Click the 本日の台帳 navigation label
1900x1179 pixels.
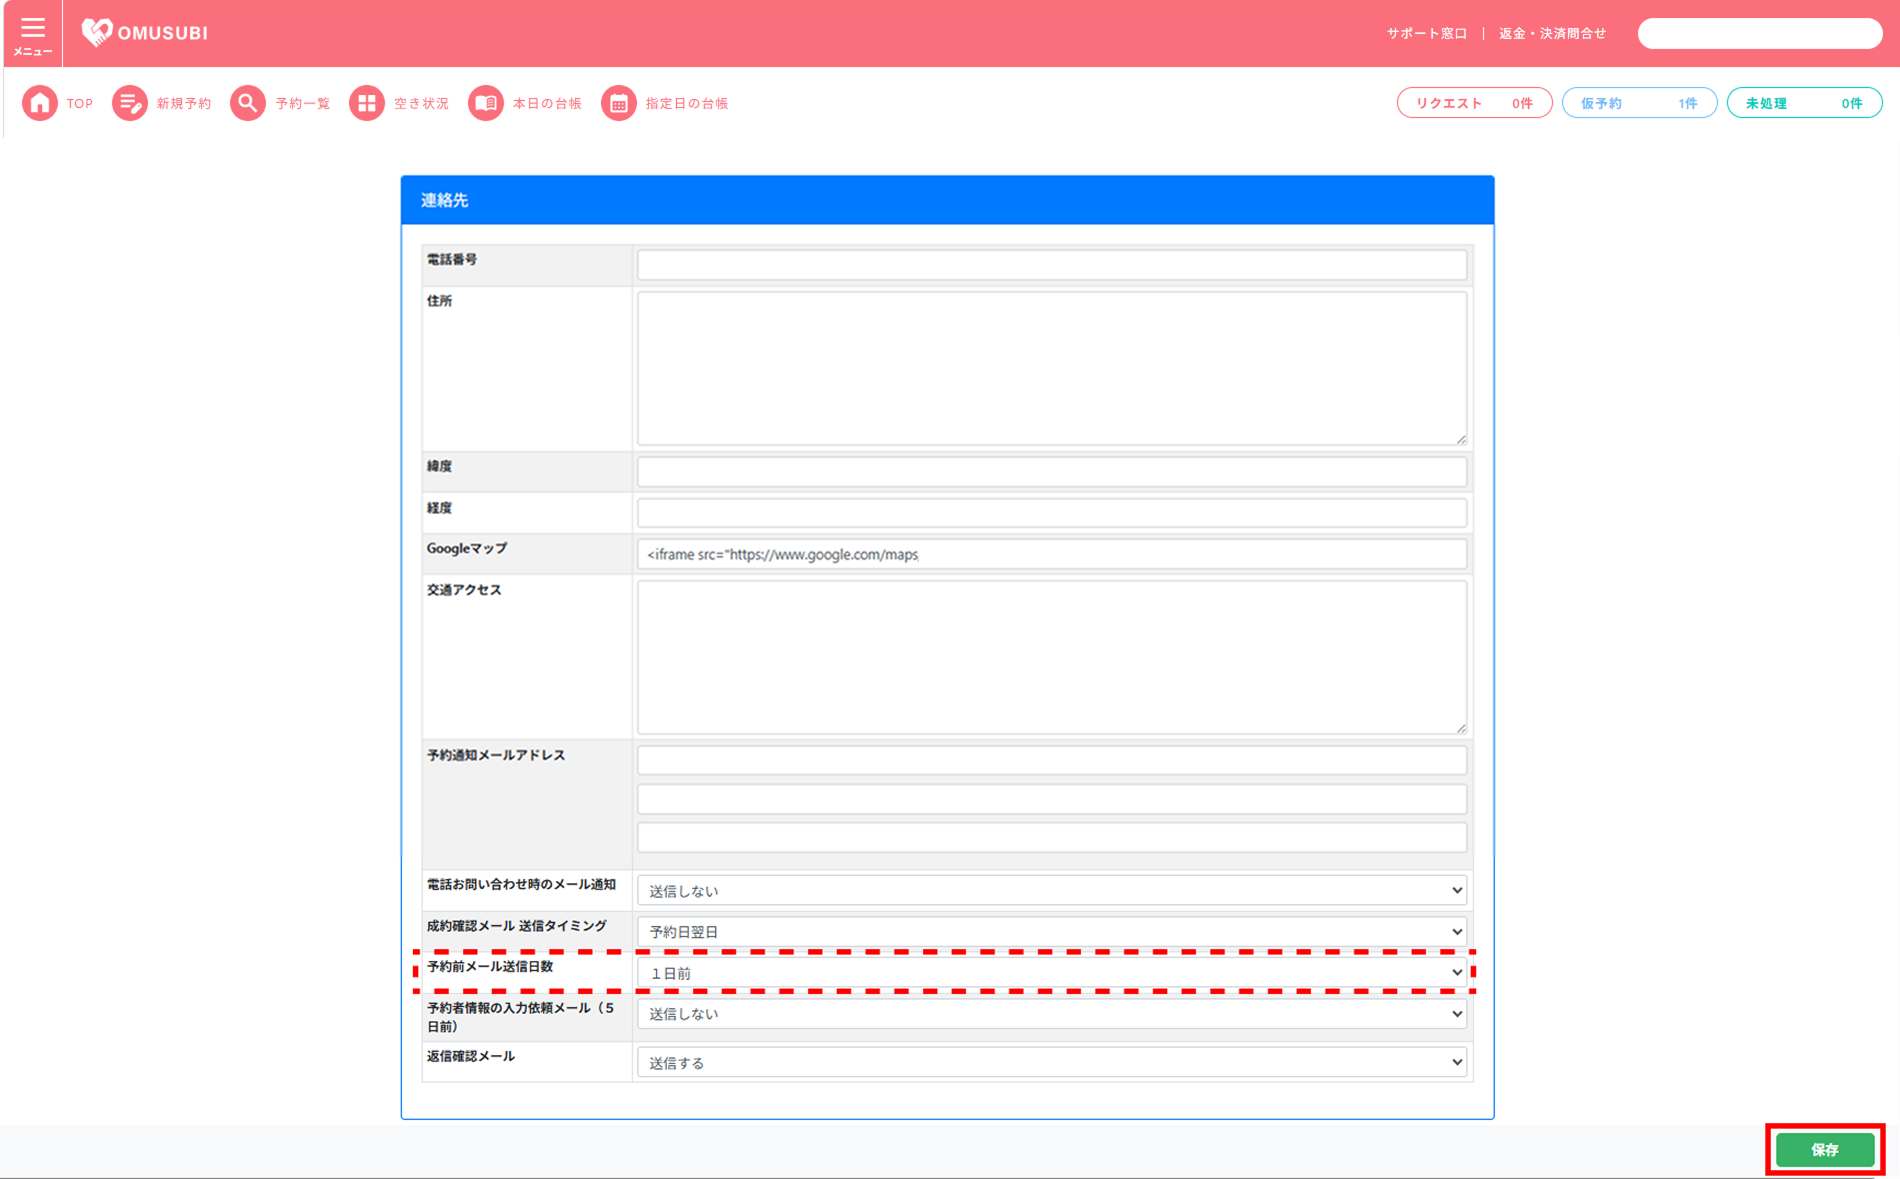coord(547,104)
